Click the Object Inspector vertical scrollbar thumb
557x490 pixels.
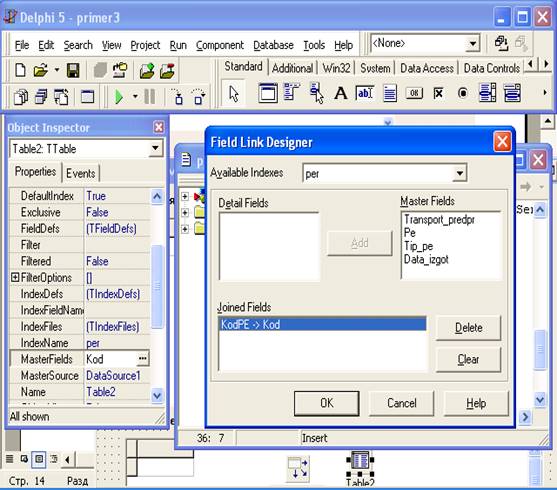click(x=157, y=286)
